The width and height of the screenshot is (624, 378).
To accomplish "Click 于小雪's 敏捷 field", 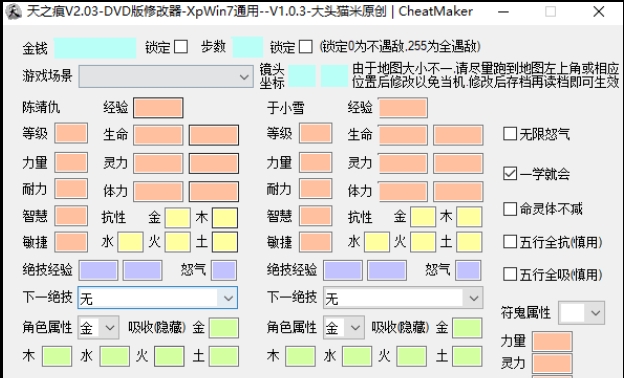I will coord(316,242).
